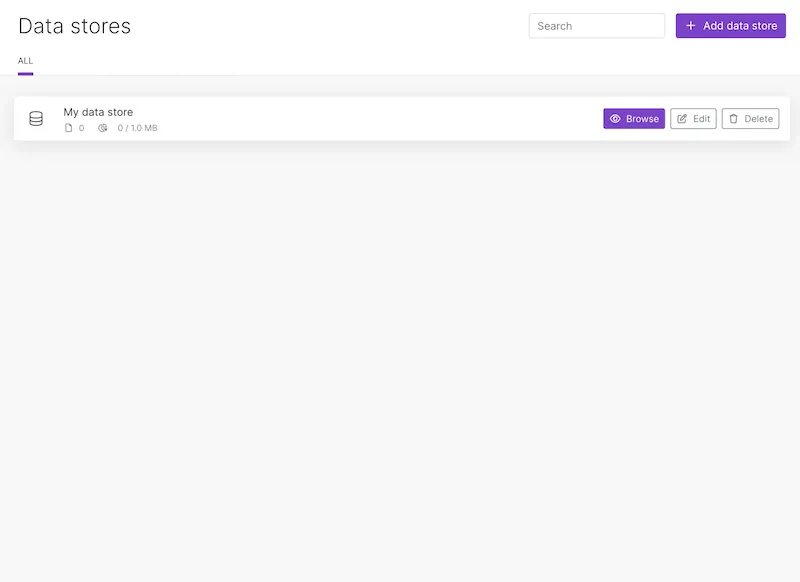Select the ALL filter above the list
This screenshot has width=800, height=582.
click(x=25, y=61)
